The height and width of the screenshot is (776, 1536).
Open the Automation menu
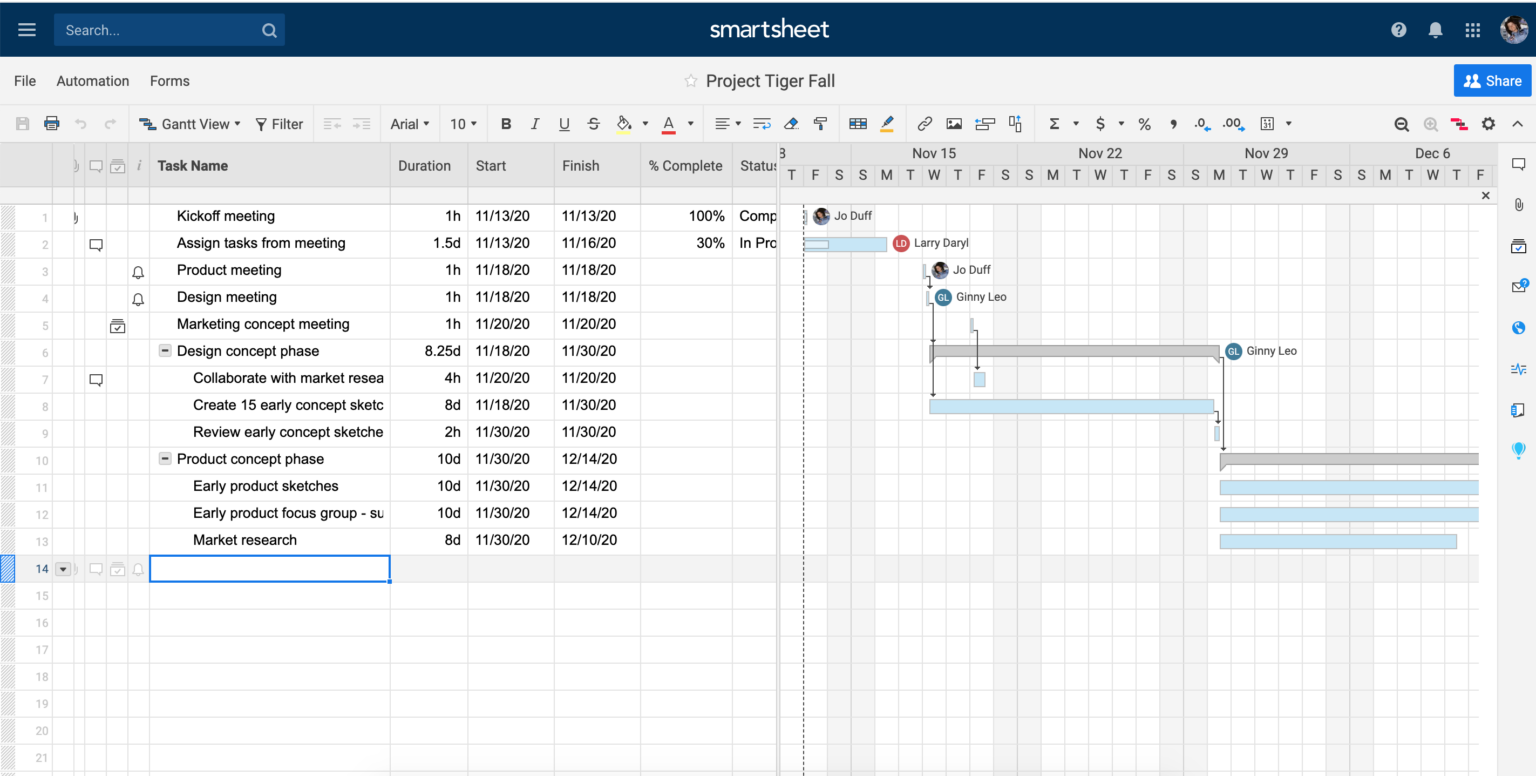pyautogui.click(x=92, y=81)
